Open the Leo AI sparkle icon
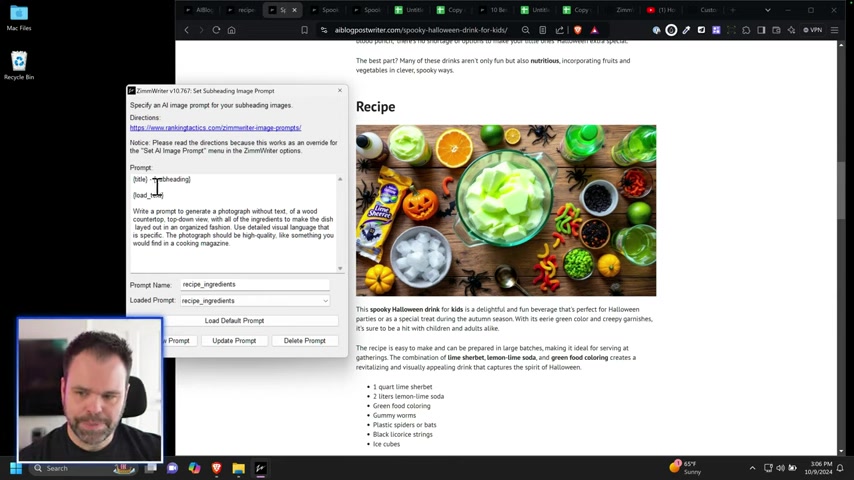The height and width of the screenshot is (480, 854). (791, 31)
